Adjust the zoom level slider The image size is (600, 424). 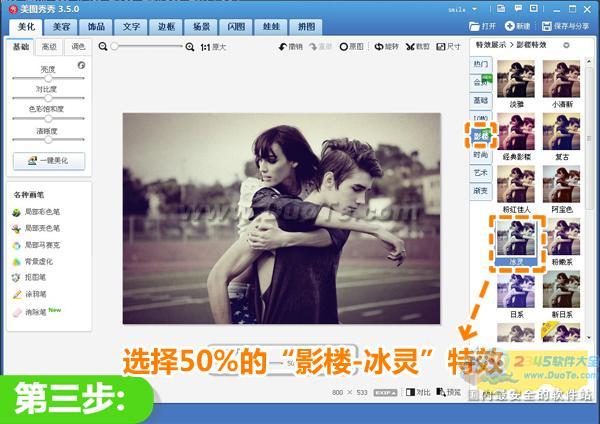click(x=147, y=47)
